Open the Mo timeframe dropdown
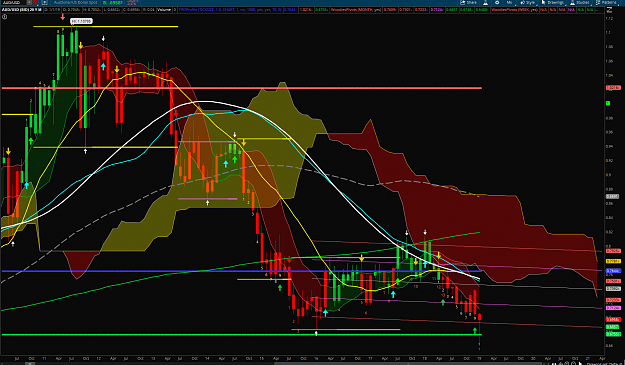Viewport: 625px width, 365px height. pyautogui.click(x=510, y=2)
